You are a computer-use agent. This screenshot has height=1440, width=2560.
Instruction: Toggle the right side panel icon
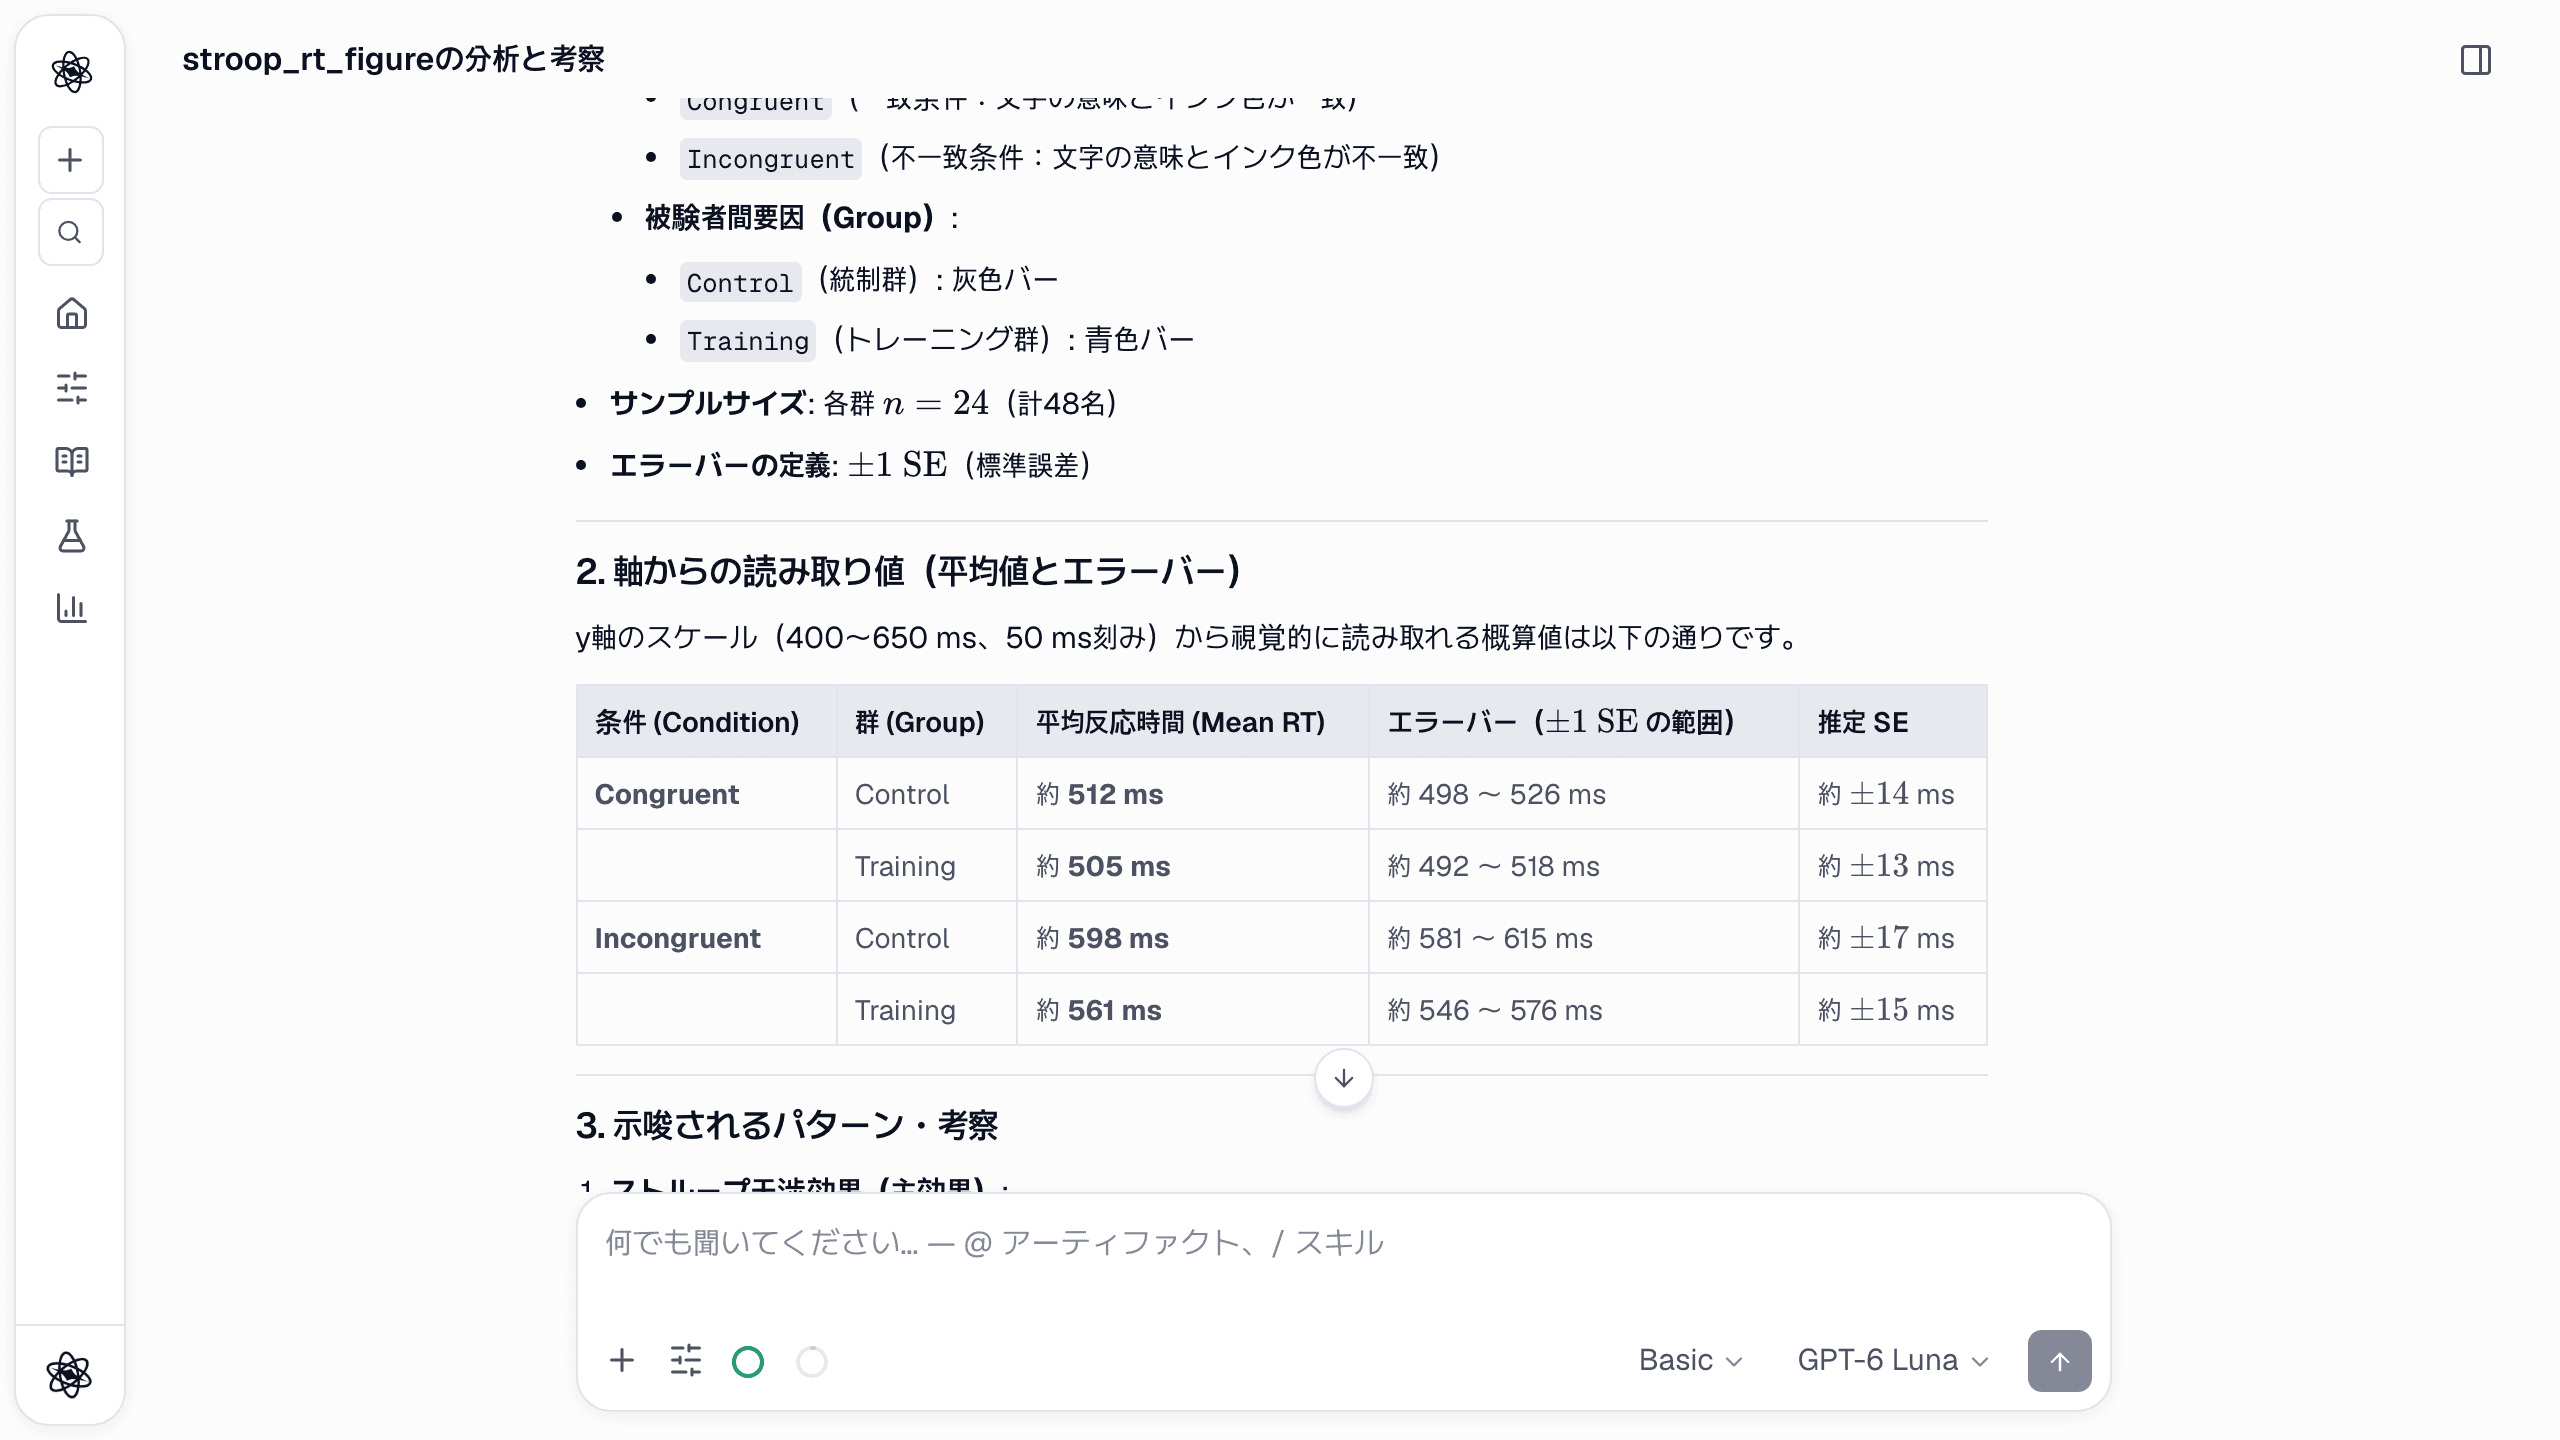pyautogui.click(x=2476, y=60)
